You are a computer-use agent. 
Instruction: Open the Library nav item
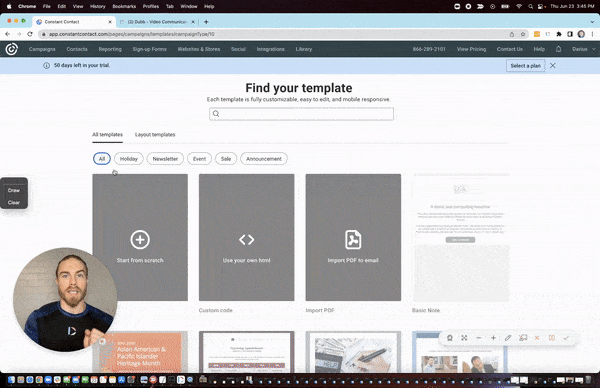[x=304, y=49]
